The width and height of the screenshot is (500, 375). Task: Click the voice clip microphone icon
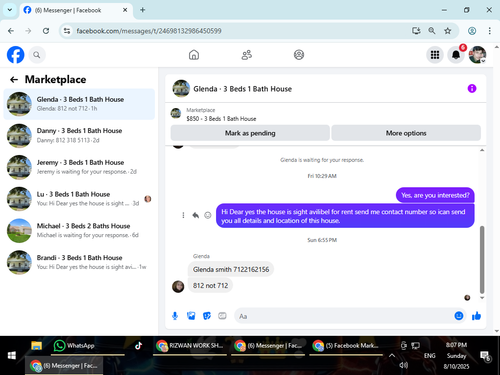tap(175, 316)
